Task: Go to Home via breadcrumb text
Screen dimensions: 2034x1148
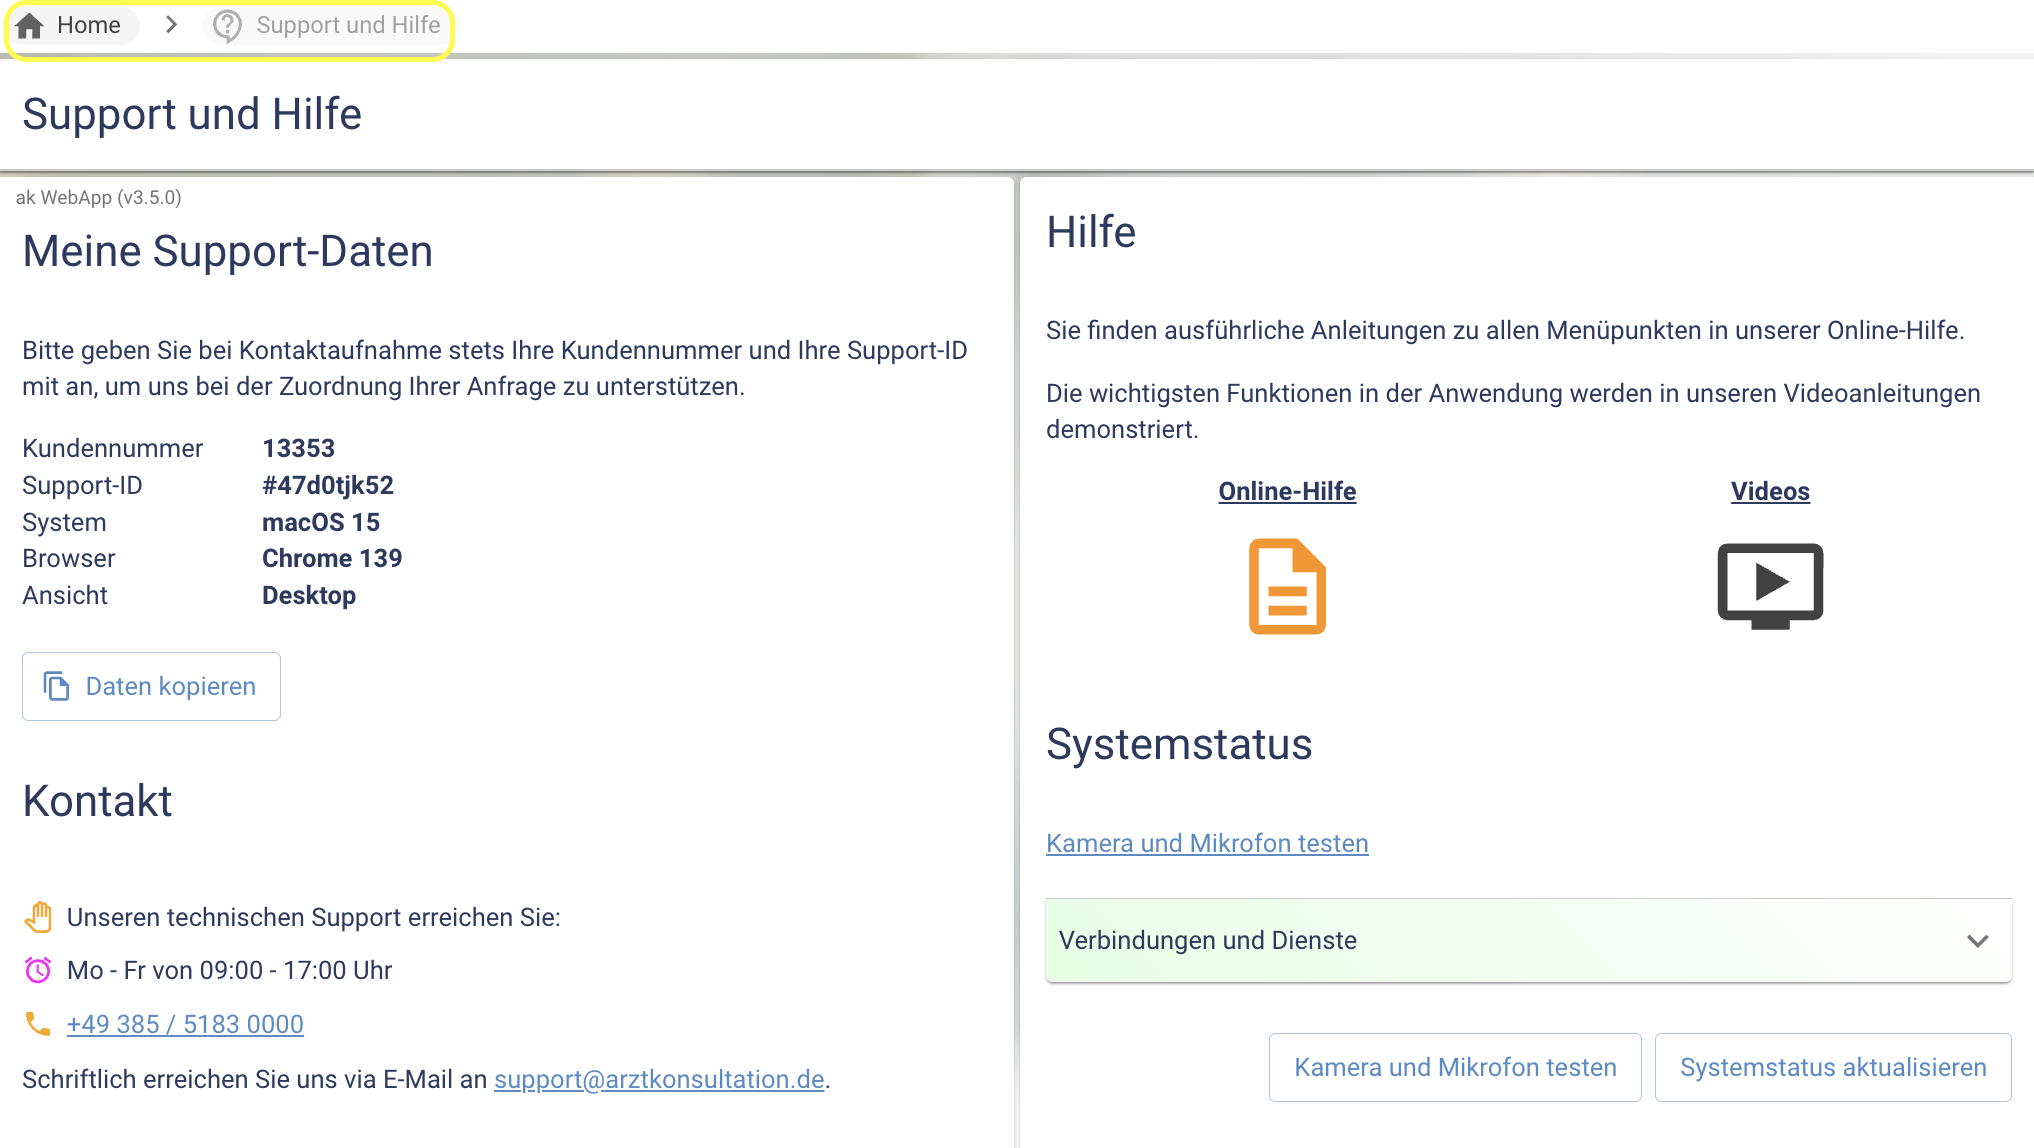Action: pyautogui.click(x=89, y=25)
